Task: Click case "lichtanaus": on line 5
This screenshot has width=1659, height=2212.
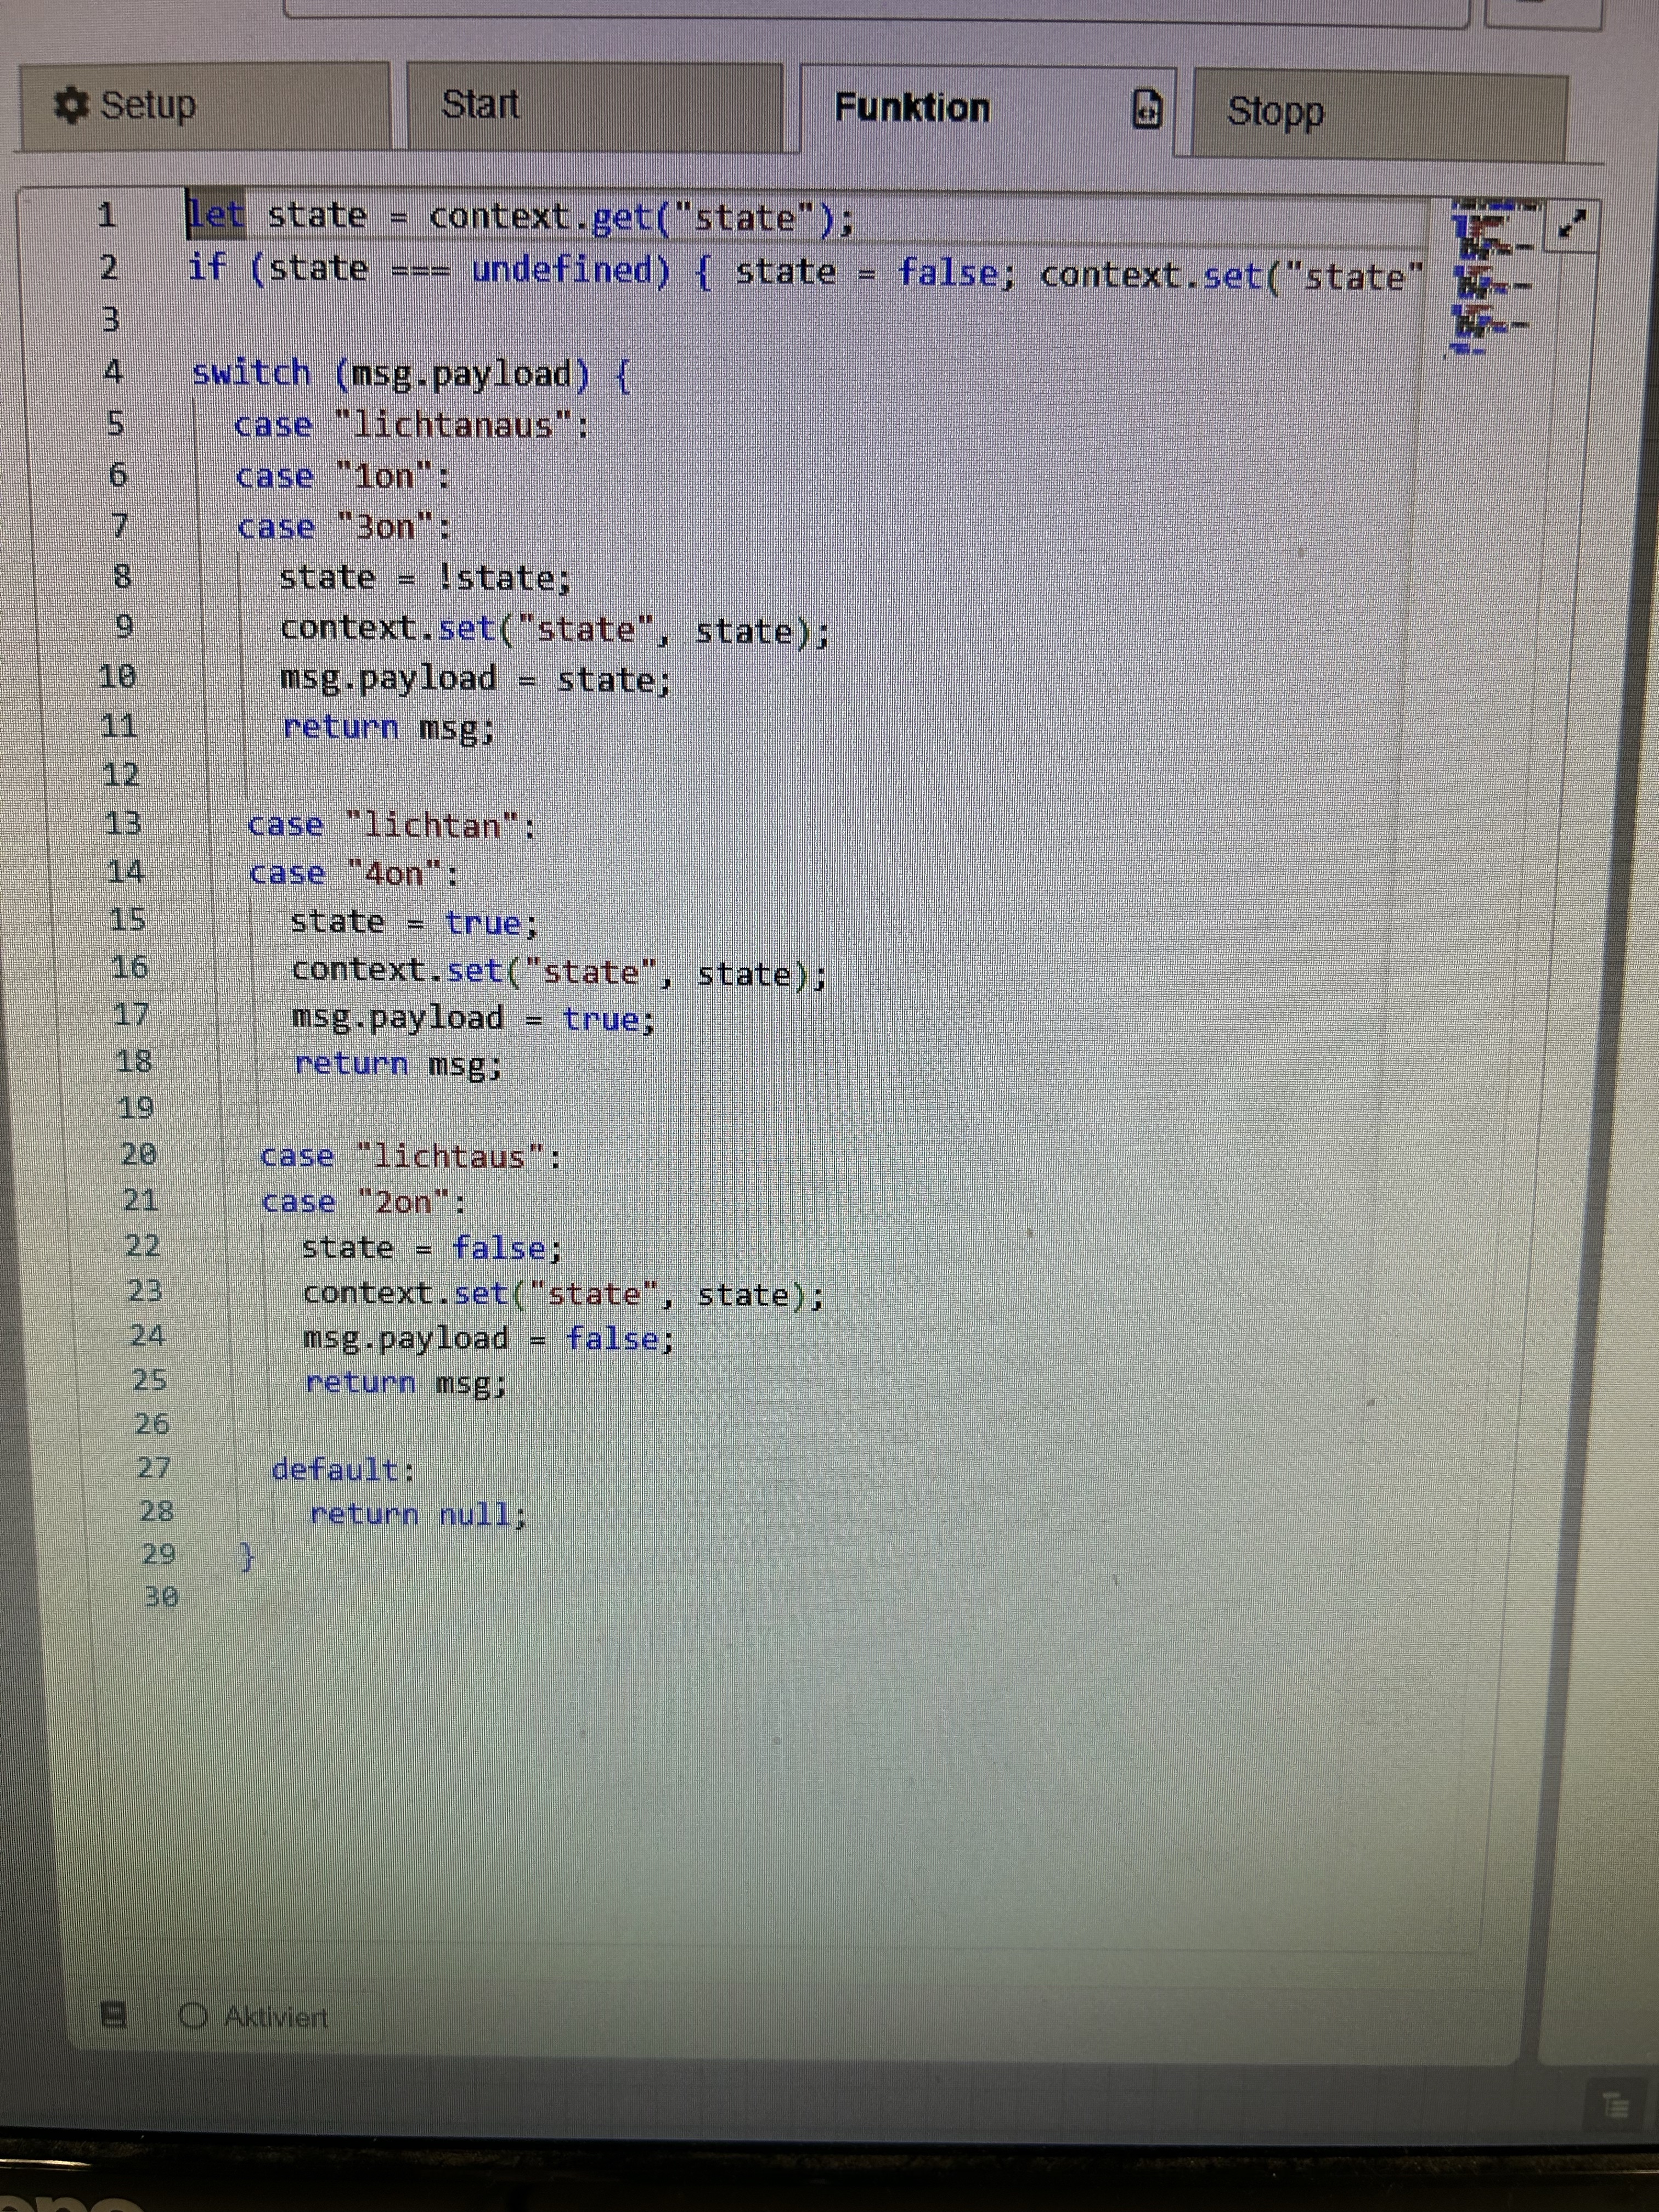Action: [411, 425]
